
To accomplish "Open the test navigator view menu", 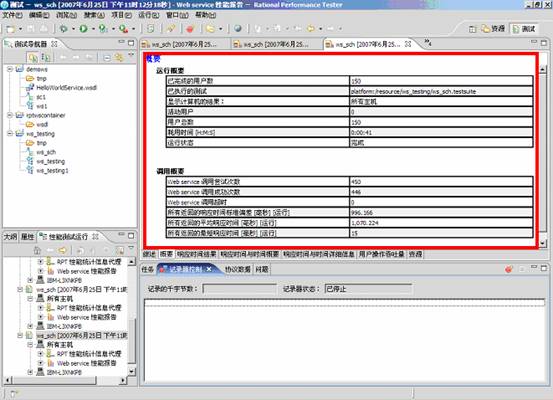I will coord(131,55).
